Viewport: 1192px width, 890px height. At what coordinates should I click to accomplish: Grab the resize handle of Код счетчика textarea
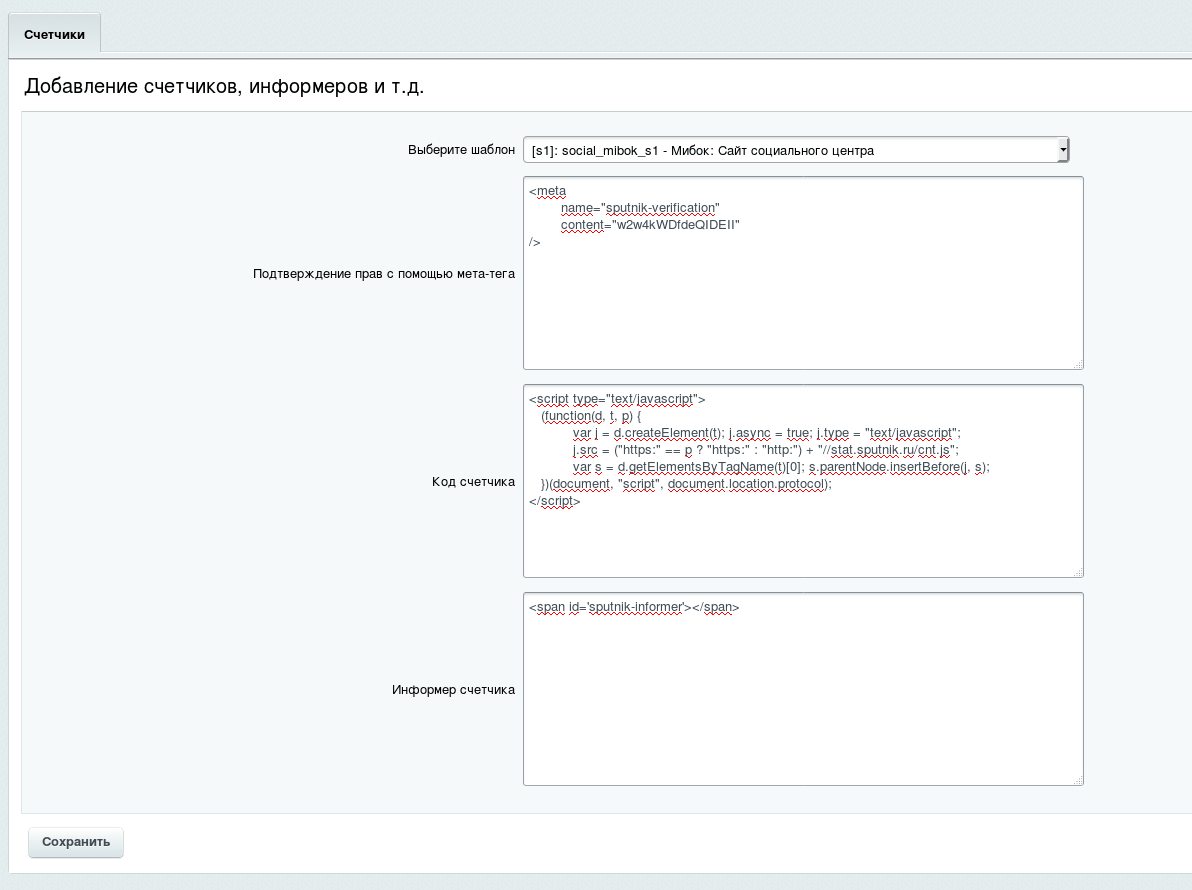(1078, 572)
